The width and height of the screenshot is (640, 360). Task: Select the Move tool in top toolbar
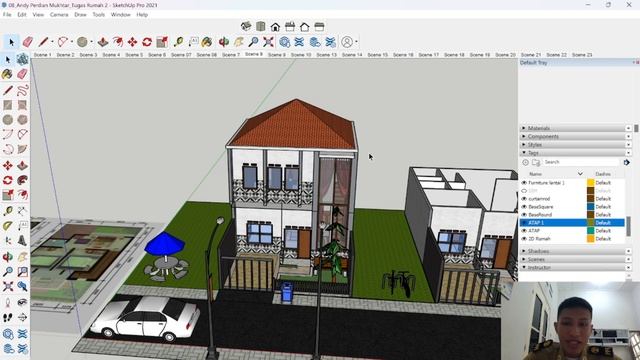coord(132,42)
